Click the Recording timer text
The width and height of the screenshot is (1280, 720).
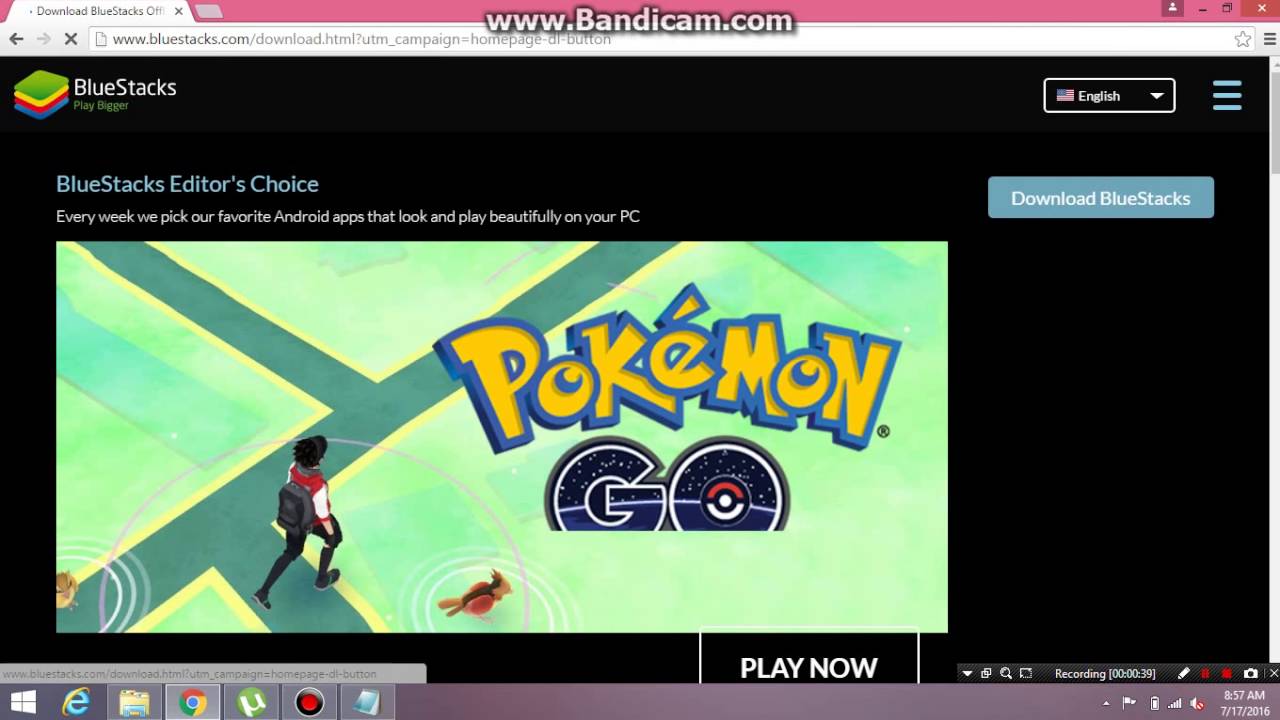pos(1105,674)
